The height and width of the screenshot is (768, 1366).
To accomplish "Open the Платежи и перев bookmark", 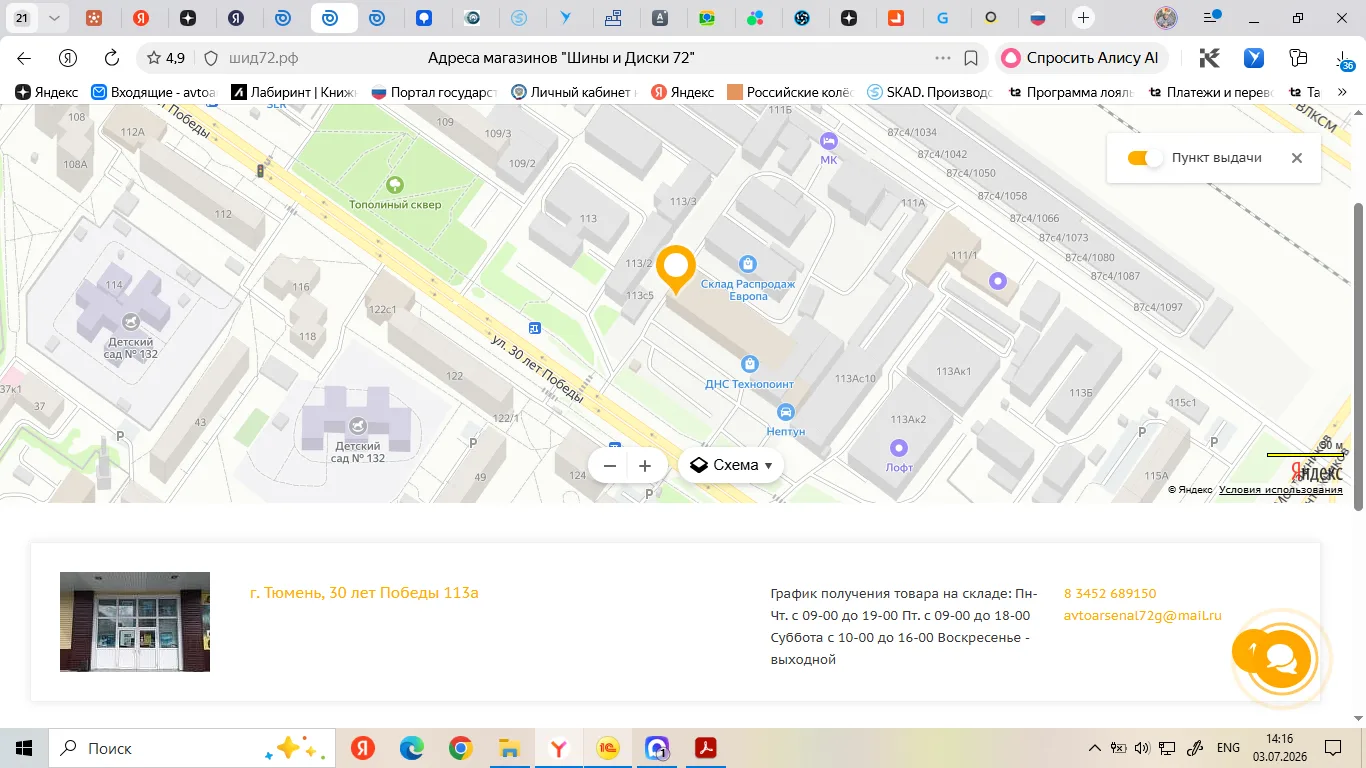I will tap(1210, 92).
